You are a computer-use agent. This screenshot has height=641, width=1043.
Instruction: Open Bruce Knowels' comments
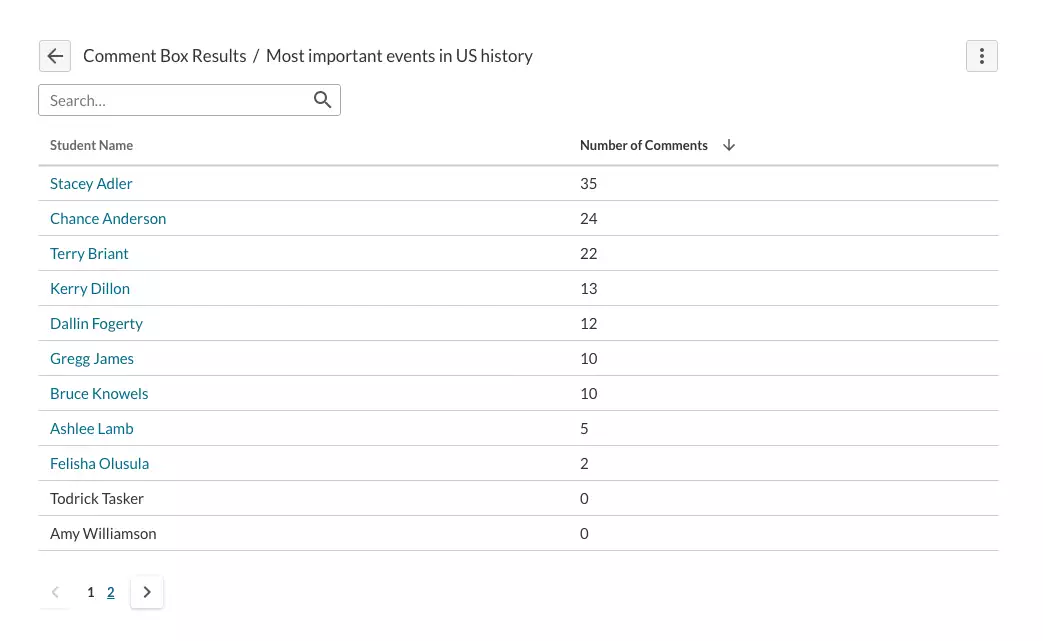tap(99, 394)
